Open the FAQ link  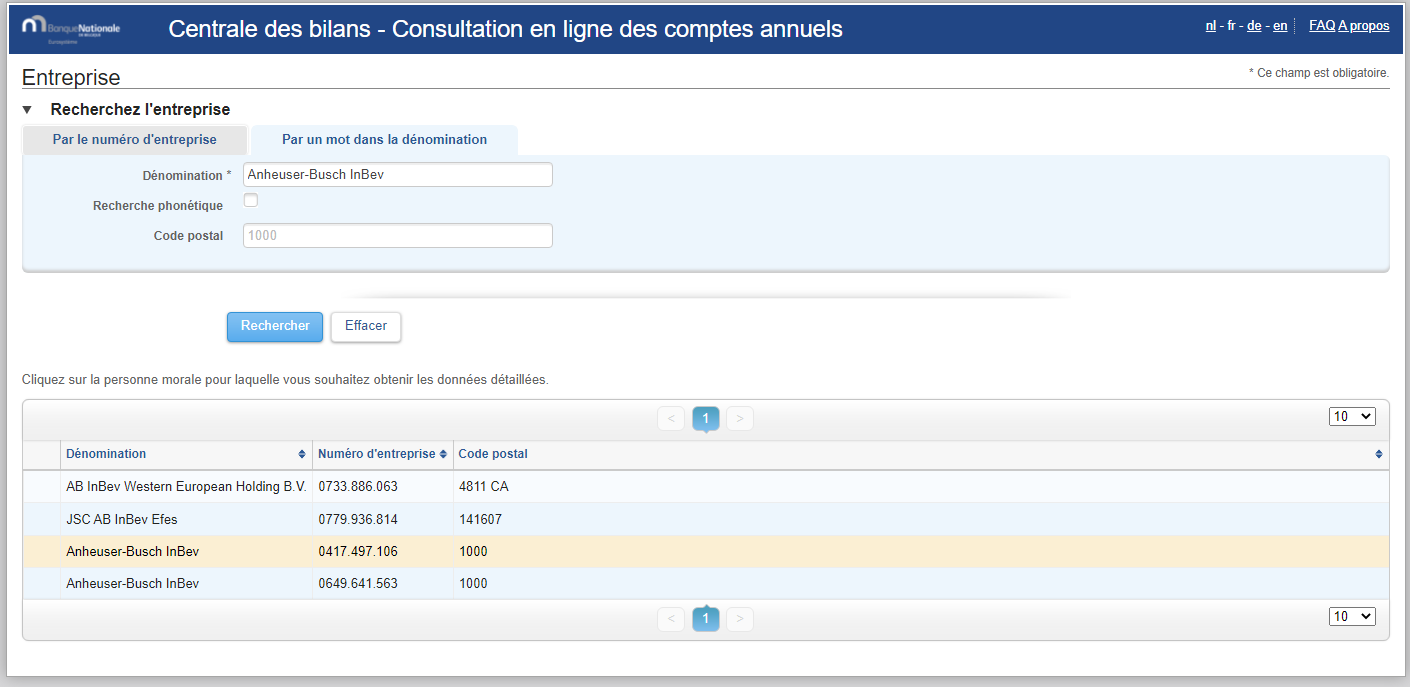point(1322,26)
